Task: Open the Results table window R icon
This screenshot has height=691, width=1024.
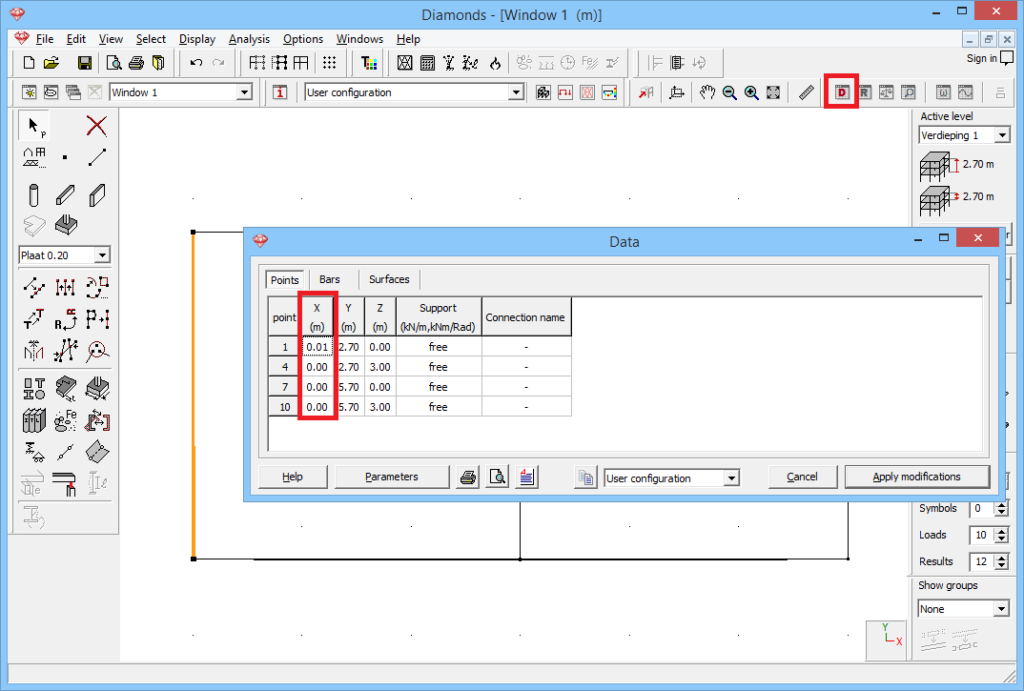Action: tap(864, 93)
